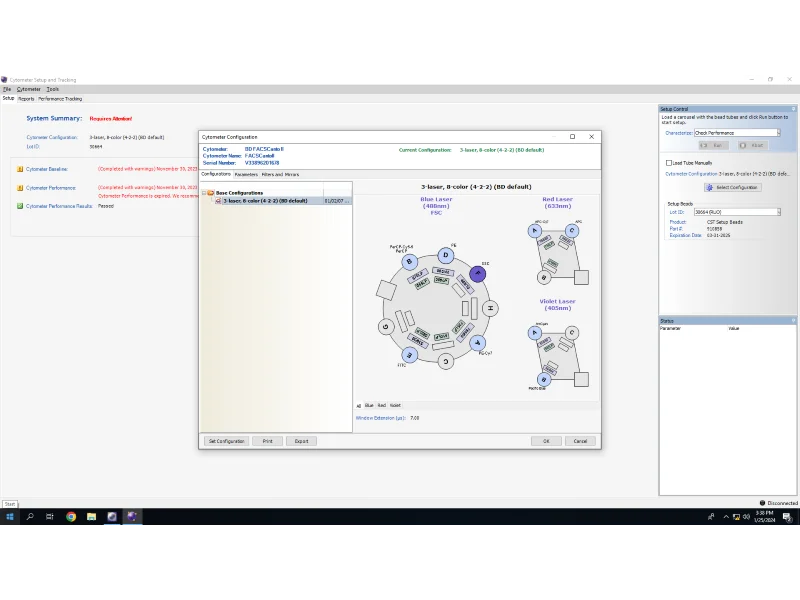Open Google Chrome from the taskbar
This screenshot has height=600, width=800.
(71, 516)
